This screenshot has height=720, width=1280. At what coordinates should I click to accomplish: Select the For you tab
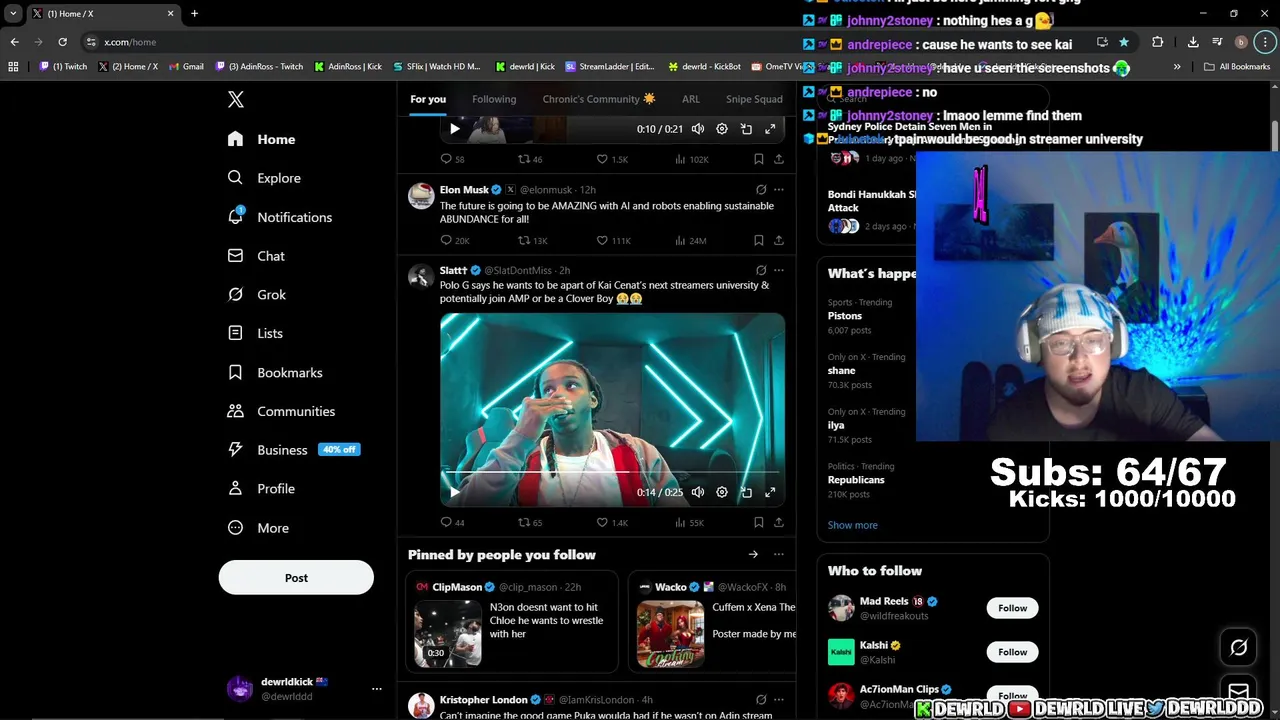point(428,99)
